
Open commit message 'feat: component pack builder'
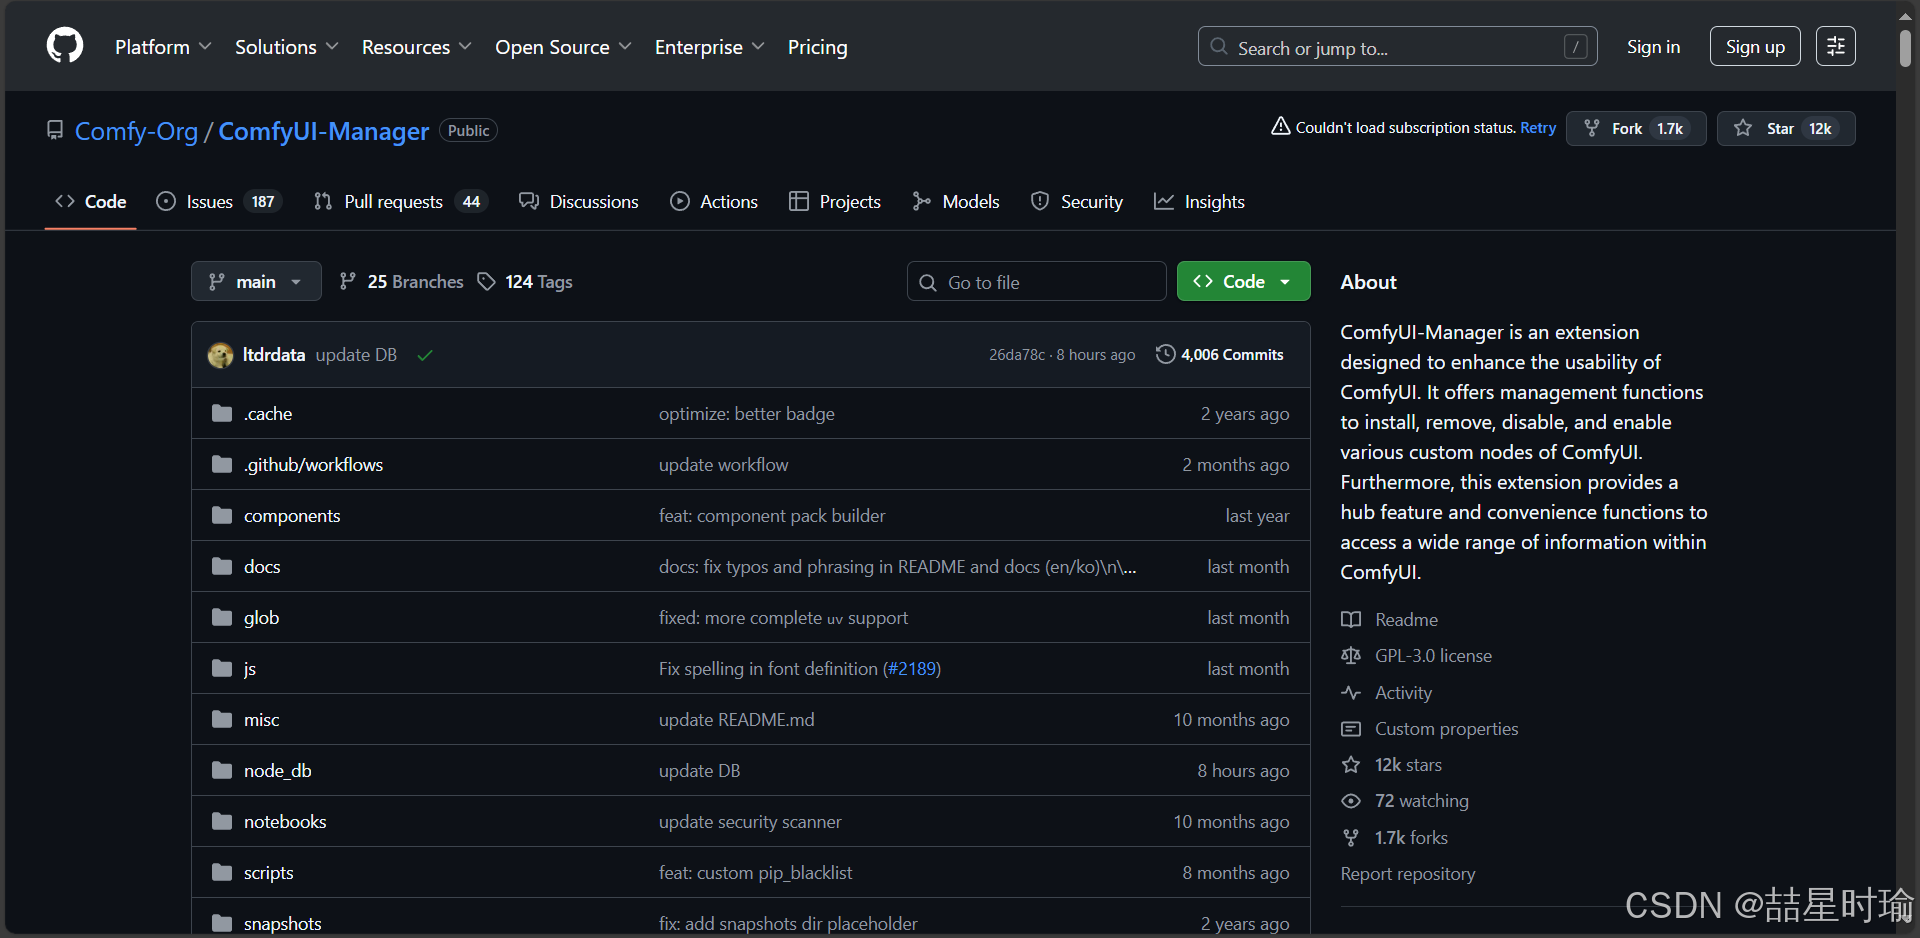(772, 515)
